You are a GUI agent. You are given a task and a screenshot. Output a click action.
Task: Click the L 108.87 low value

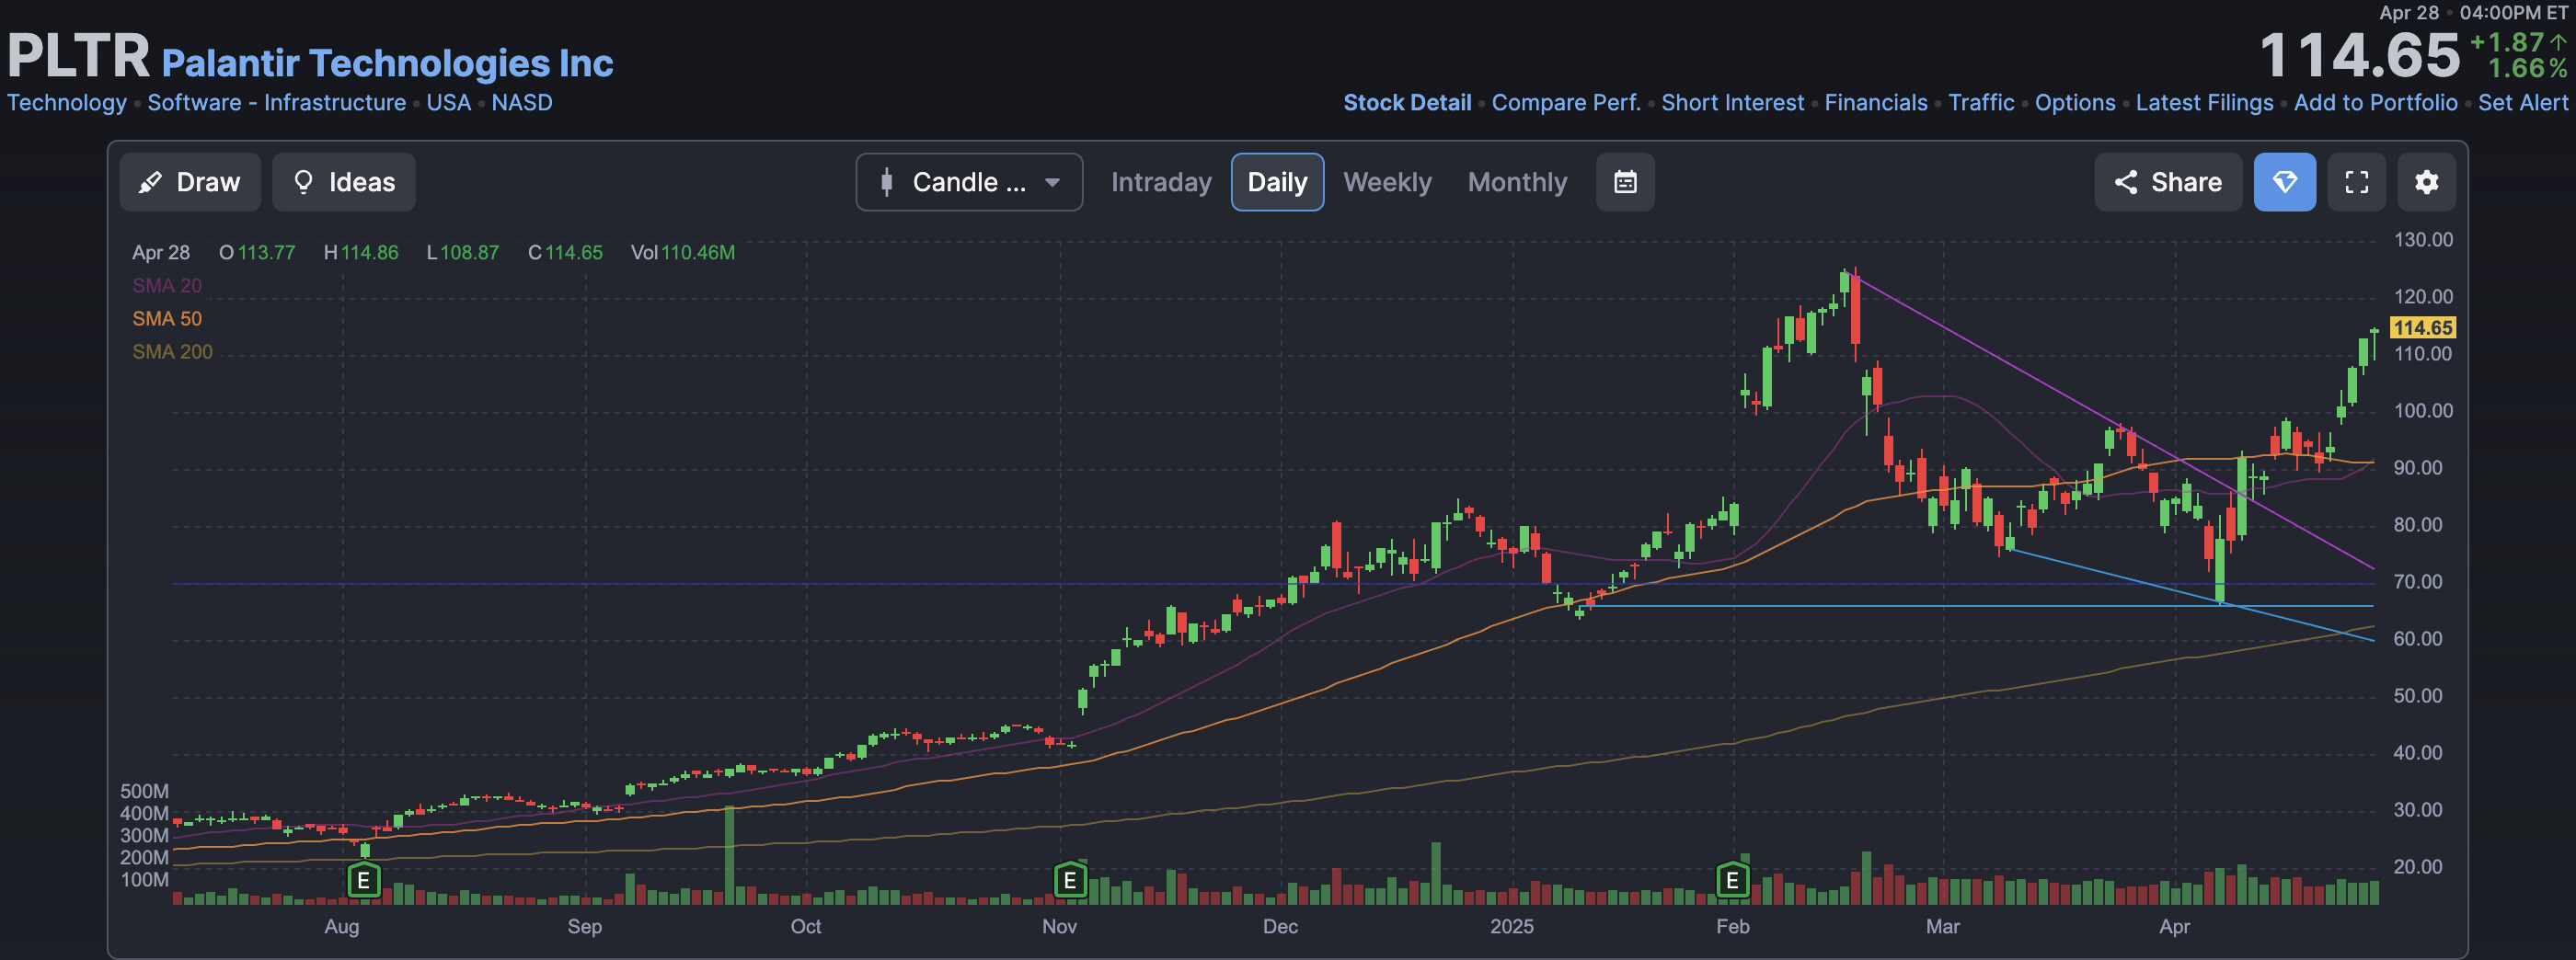[x=462, y=253]
